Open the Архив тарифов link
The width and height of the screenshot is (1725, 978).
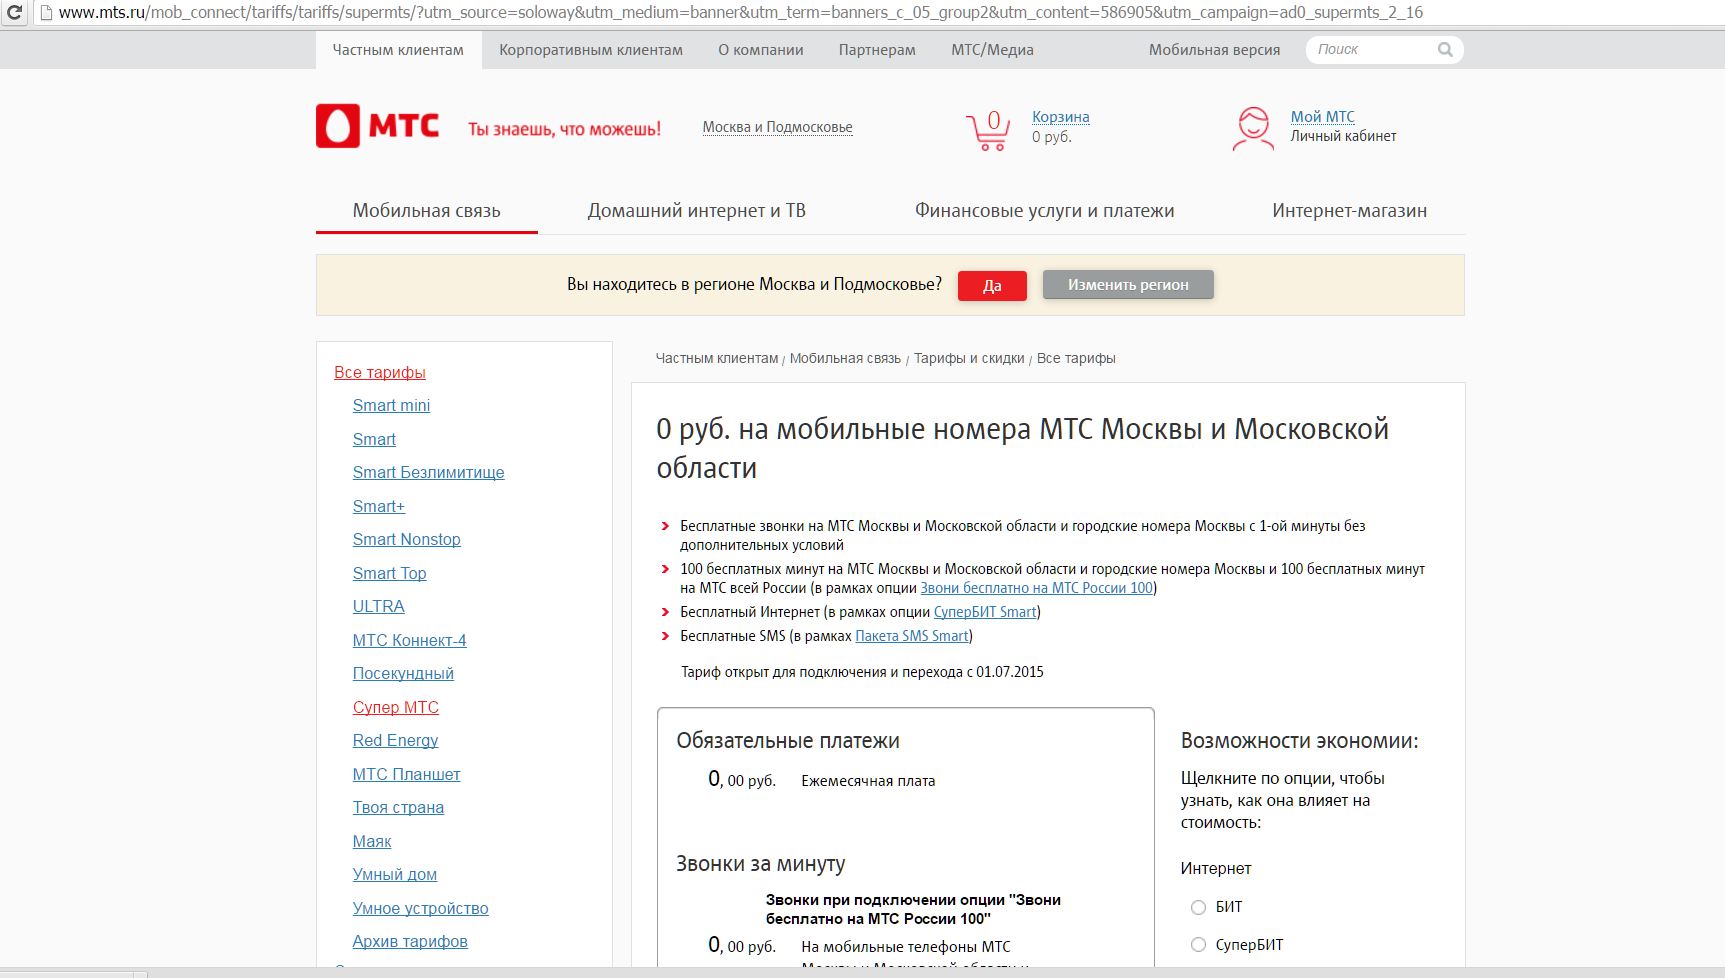410,941
